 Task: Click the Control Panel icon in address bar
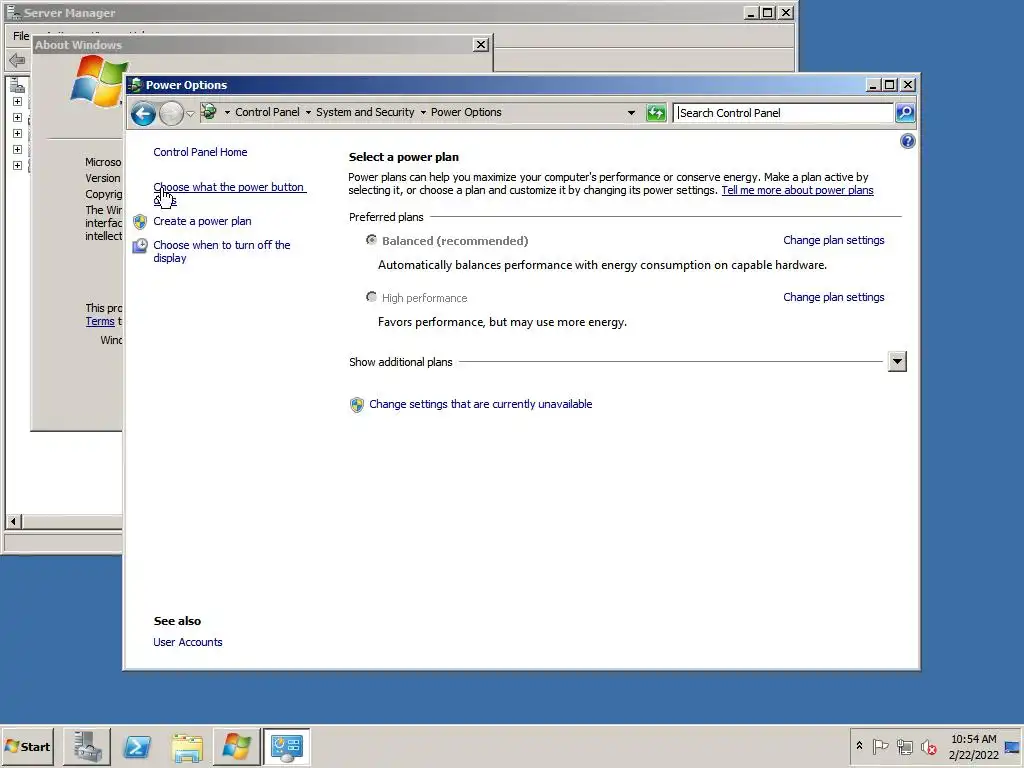[x=209, y=112]
